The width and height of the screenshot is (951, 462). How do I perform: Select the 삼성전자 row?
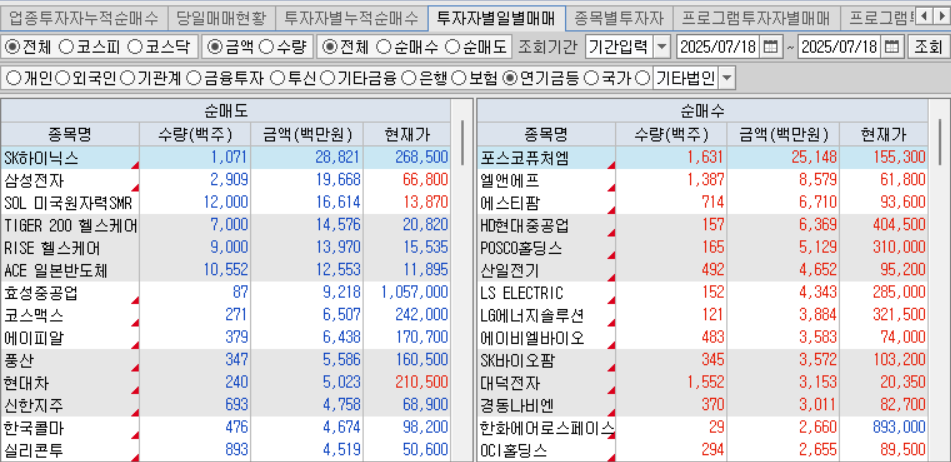coord(226,180)
